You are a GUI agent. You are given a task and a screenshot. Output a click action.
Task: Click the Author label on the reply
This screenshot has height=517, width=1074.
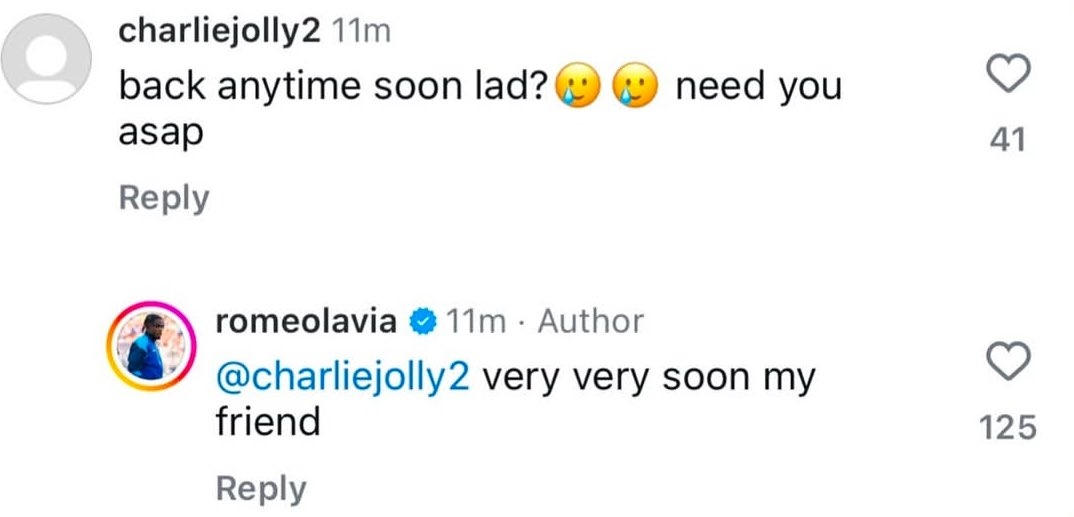click(x=590, y=322)
